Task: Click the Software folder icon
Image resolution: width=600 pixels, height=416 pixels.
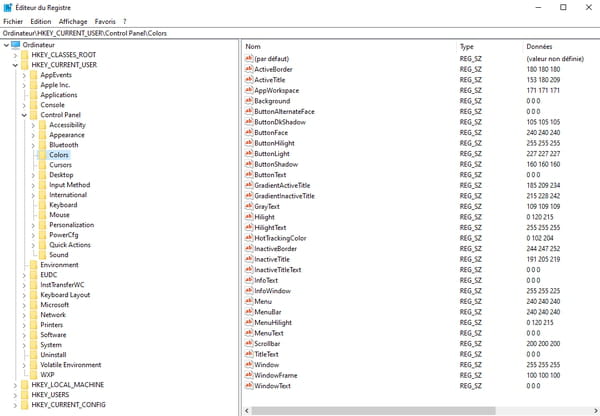Action: pyautogui.click(x=34, y=334)
